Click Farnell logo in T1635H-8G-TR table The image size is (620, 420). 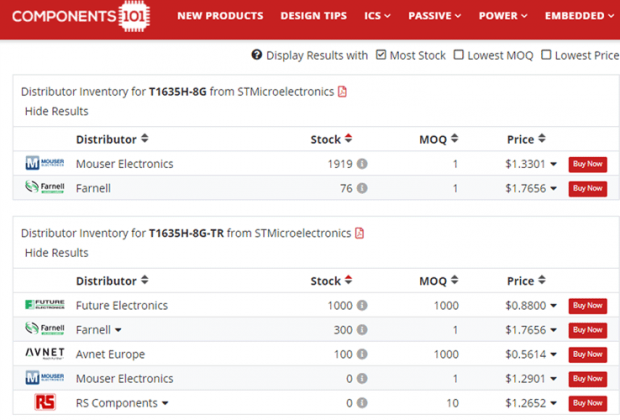coord(45,328)
